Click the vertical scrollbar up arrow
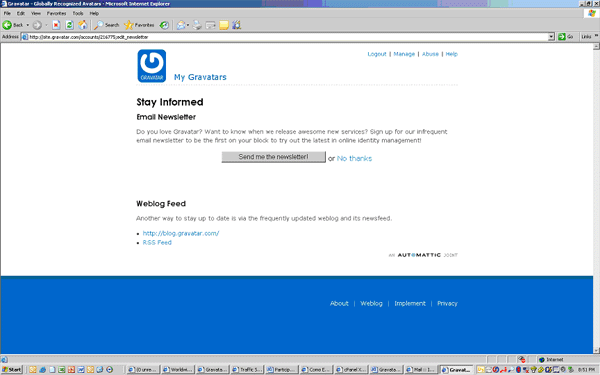Image resolution: width=600 pixels, height=375 pixels. pyautogui.click(x=596, y=47)
